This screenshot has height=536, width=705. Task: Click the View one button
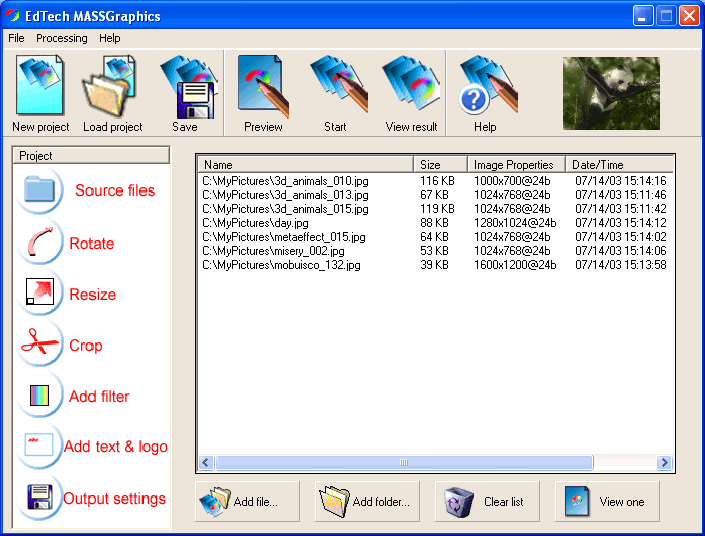[x=607, y=501]
